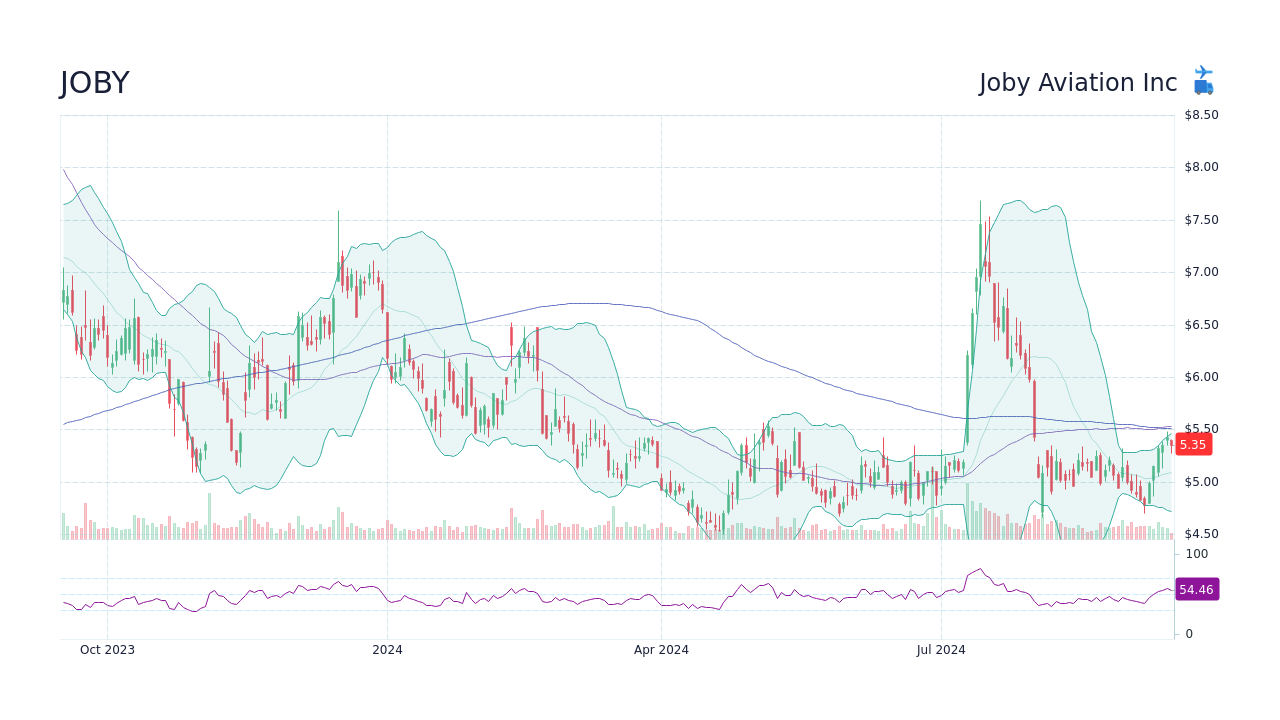Click the $6.00 price axis label
The image size is (1280, 720).
coord(1201,377)
